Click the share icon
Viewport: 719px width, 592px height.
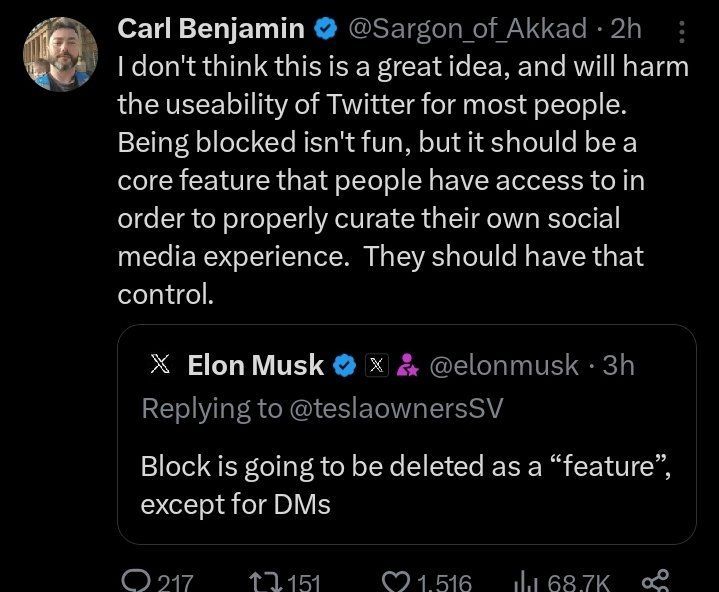tap(653, 581)
